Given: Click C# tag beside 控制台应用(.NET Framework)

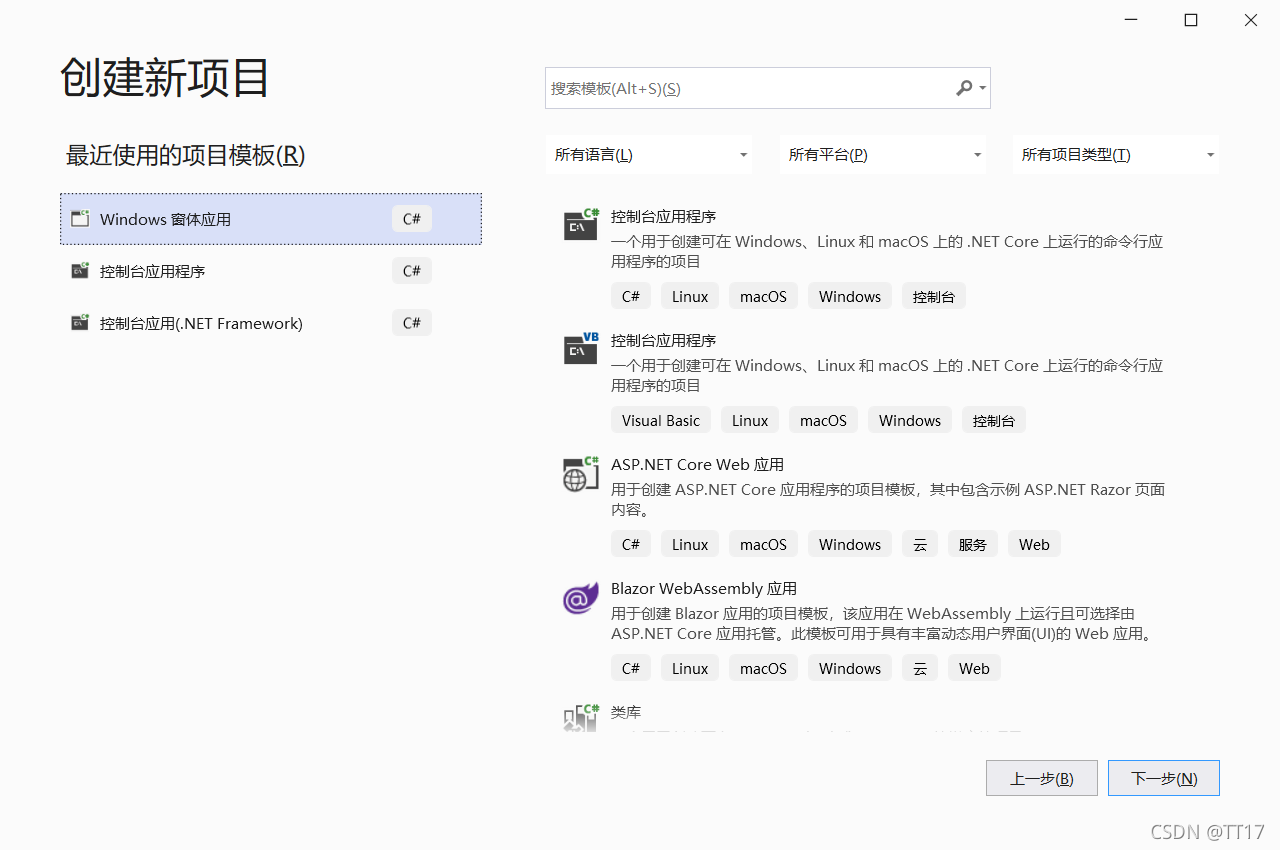Looking at the screenshot, I should [x=412, y=323].
